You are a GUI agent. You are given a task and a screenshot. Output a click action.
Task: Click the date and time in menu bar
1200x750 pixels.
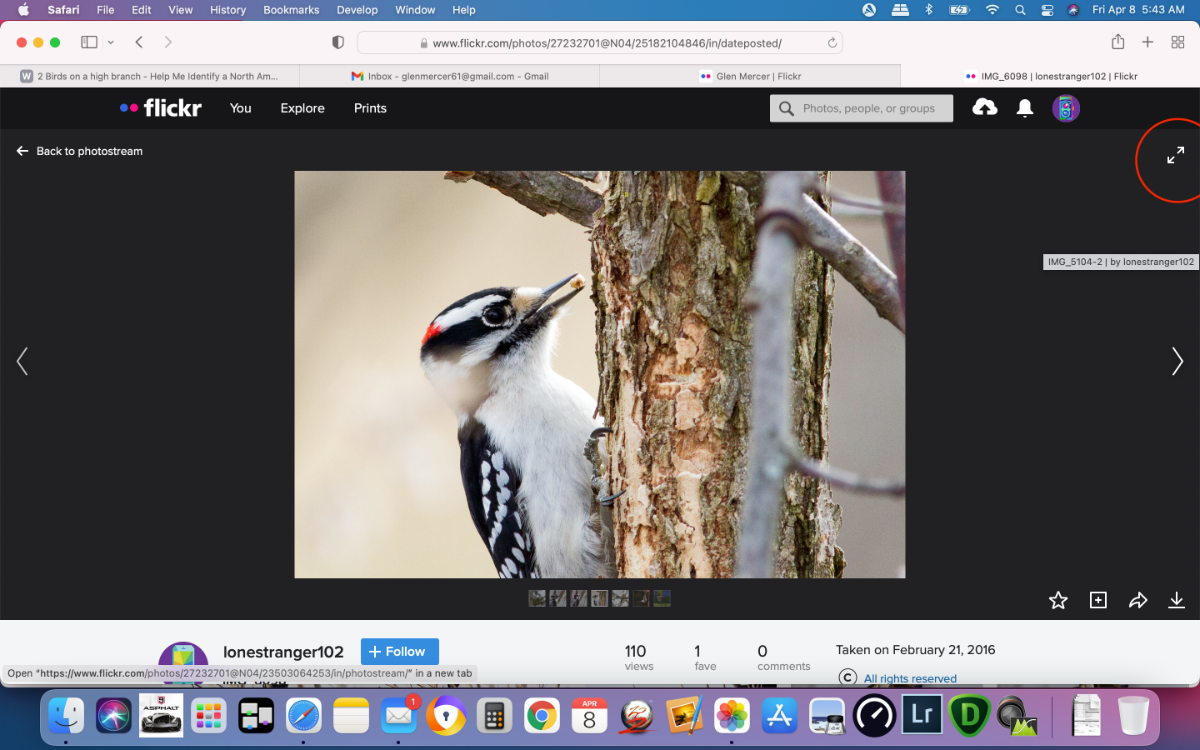pyautogui.click(x=1139, y=10)
